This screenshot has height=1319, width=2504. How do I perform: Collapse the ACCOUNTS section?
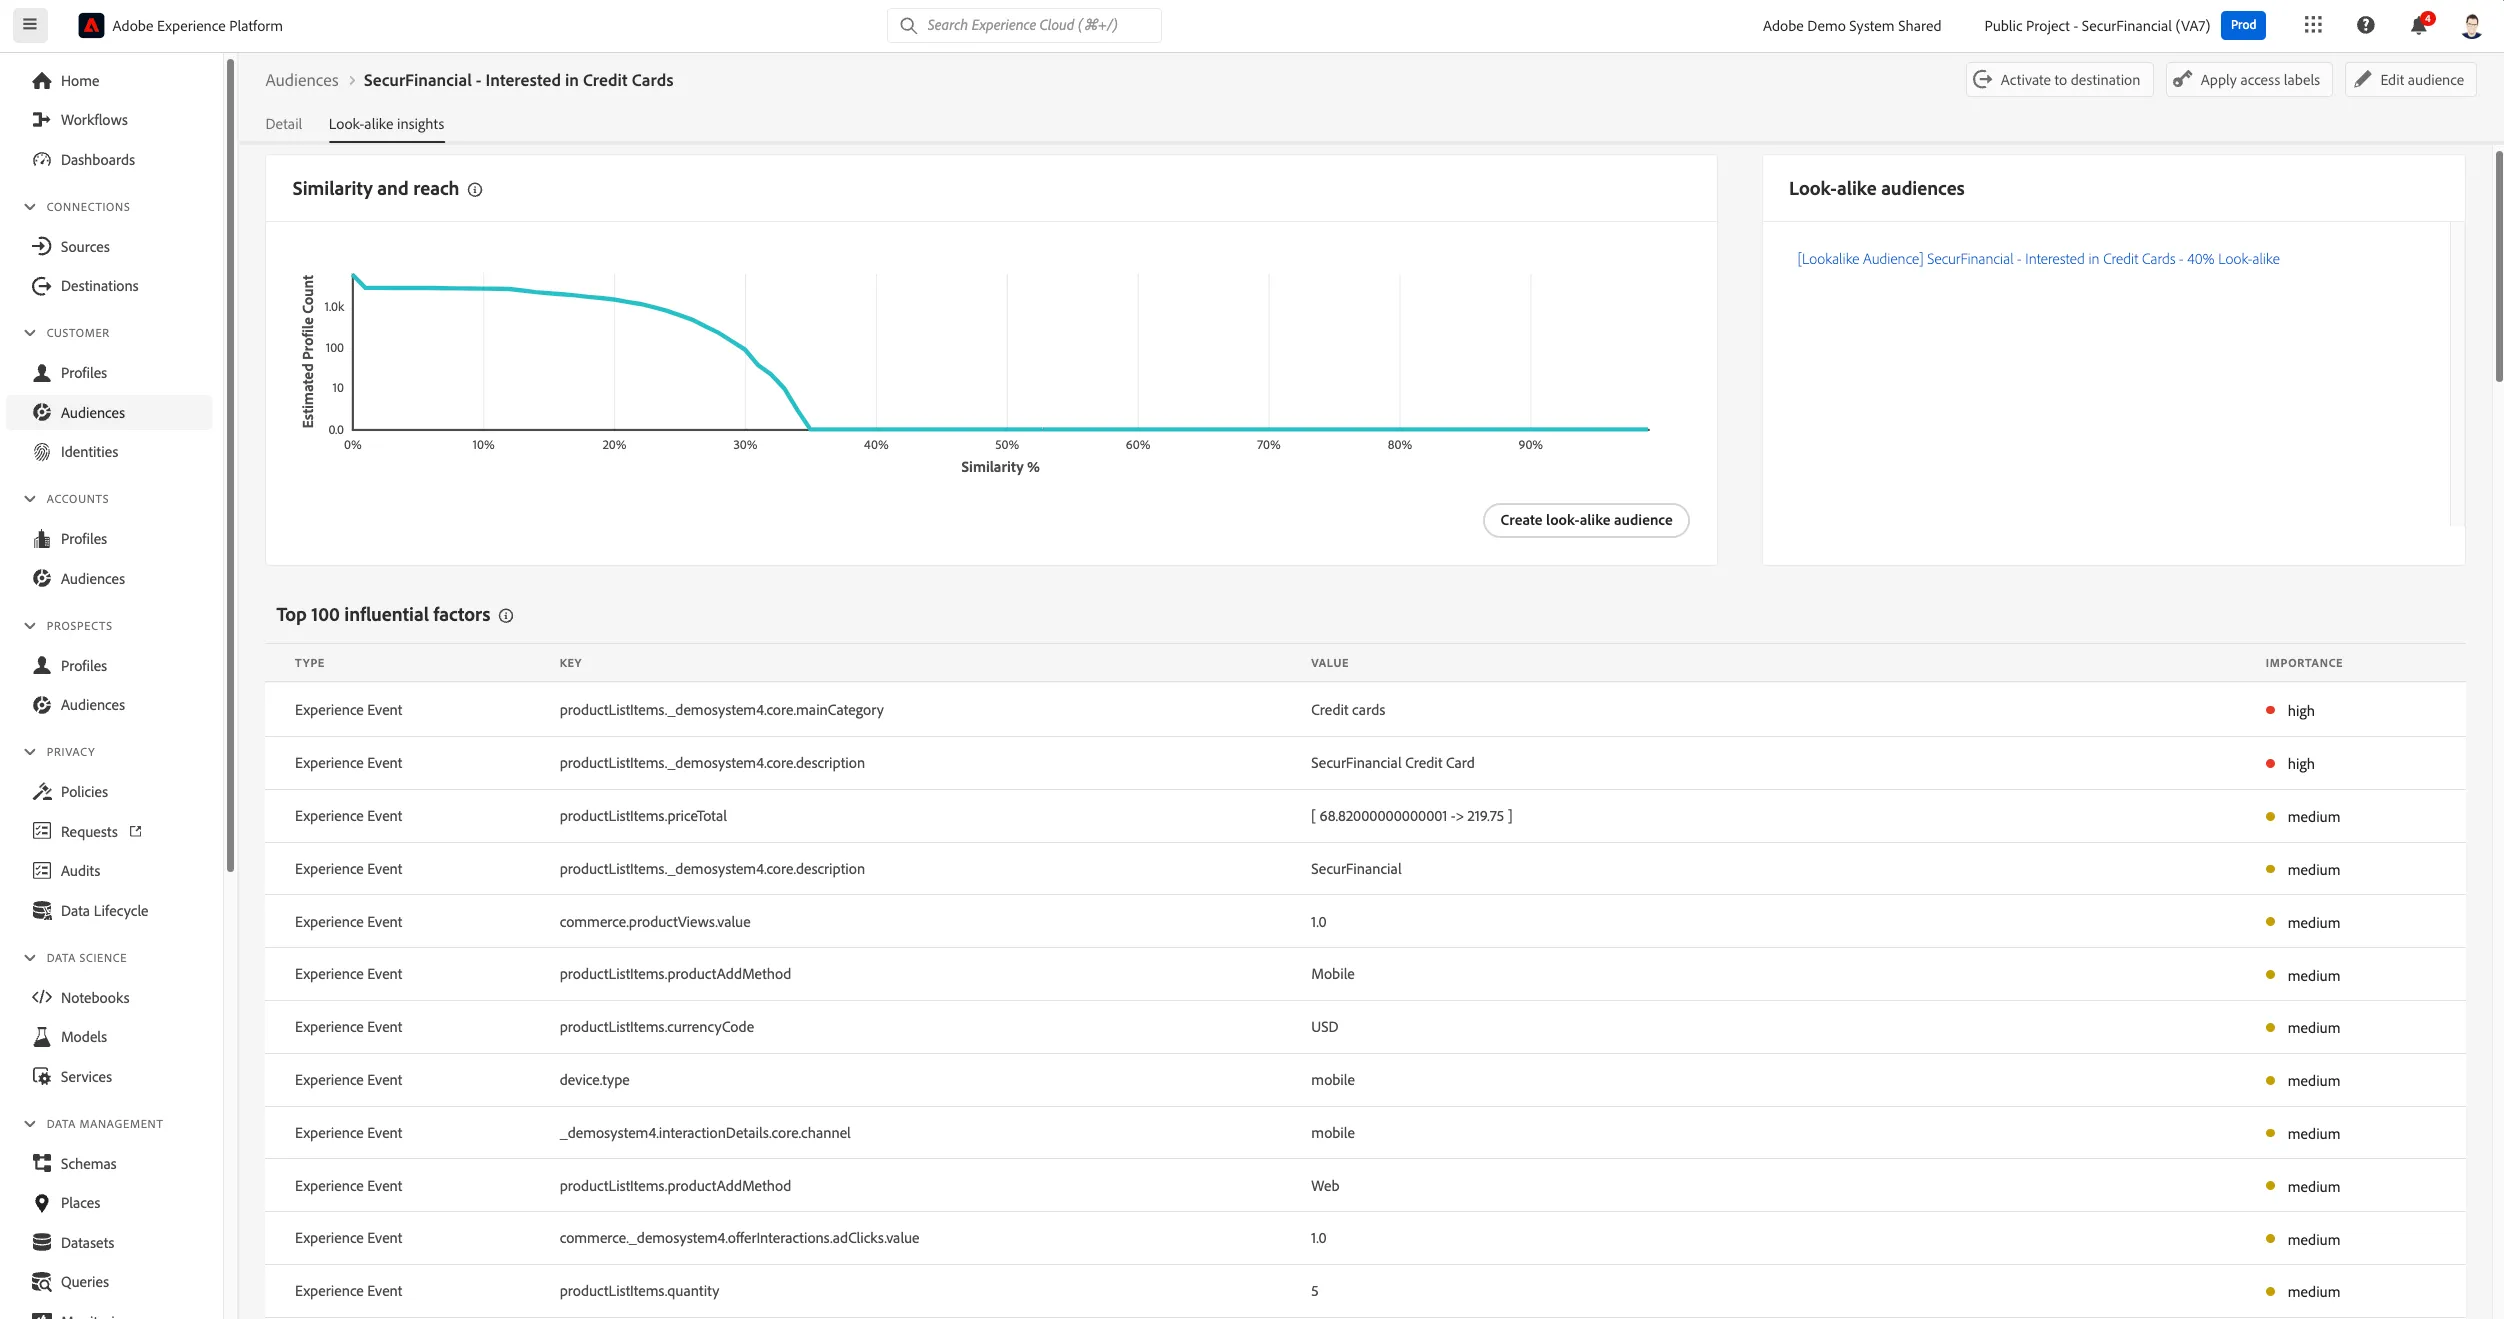click(30, 499)
